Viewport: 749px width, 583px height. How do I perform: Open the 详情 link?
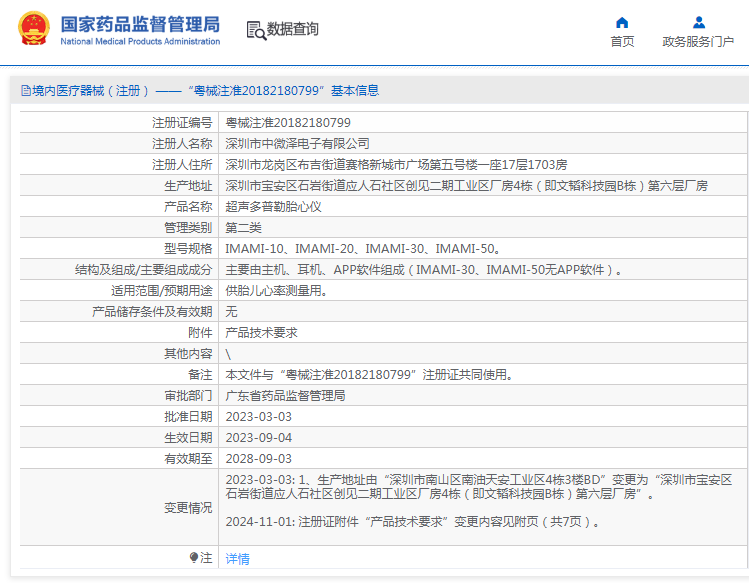pos(237,559)
